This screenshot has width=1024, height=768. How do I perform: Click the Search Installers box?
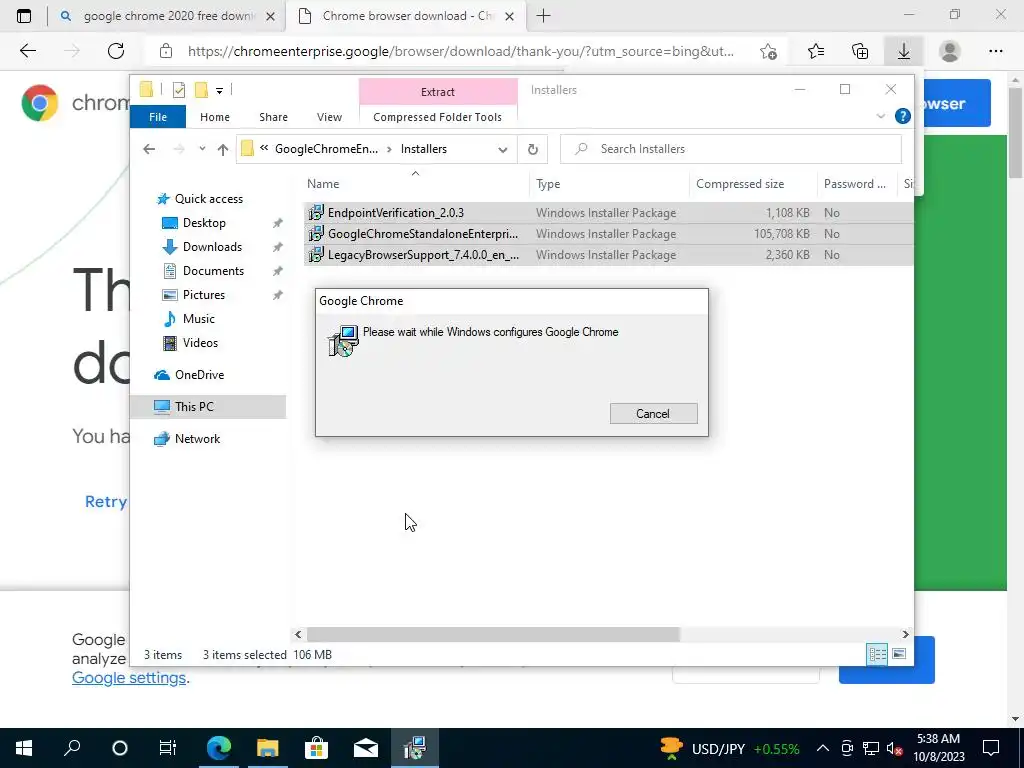click(x=731, y=149)
